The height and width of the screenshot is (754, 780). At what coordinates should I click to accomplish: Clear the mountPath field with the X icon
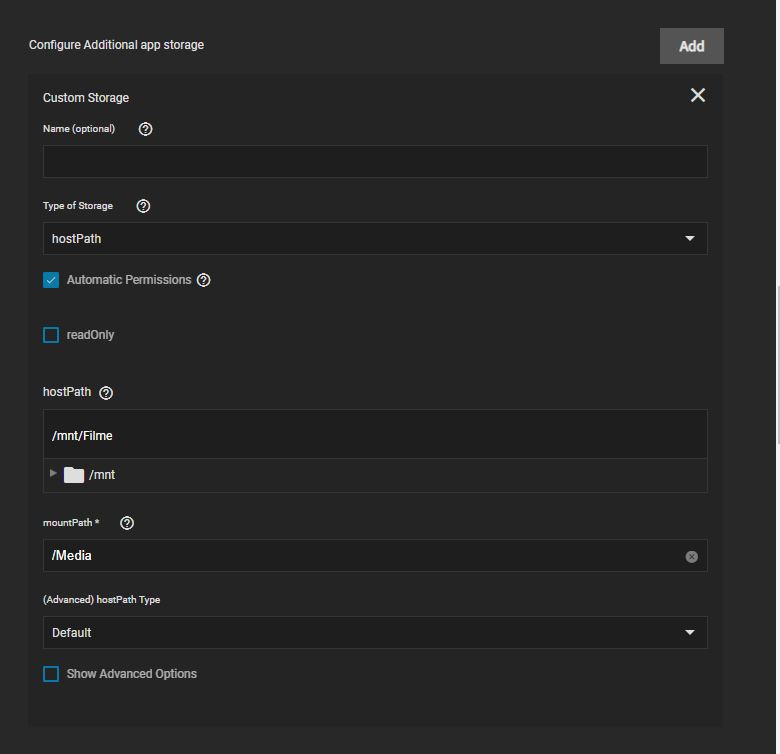(x=691, y=557)
